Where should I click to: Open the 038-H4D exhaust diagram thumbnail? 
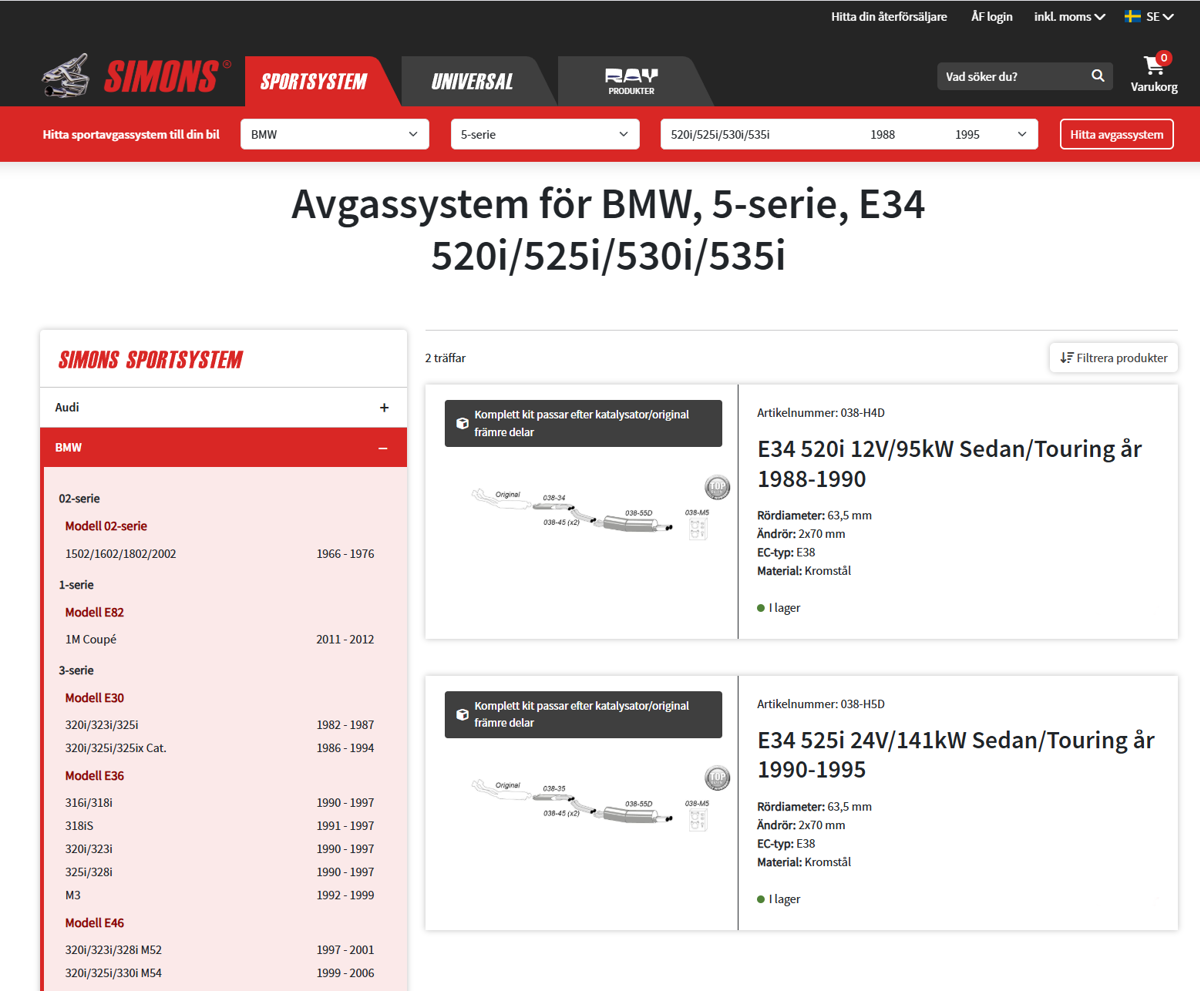point(590,514)
